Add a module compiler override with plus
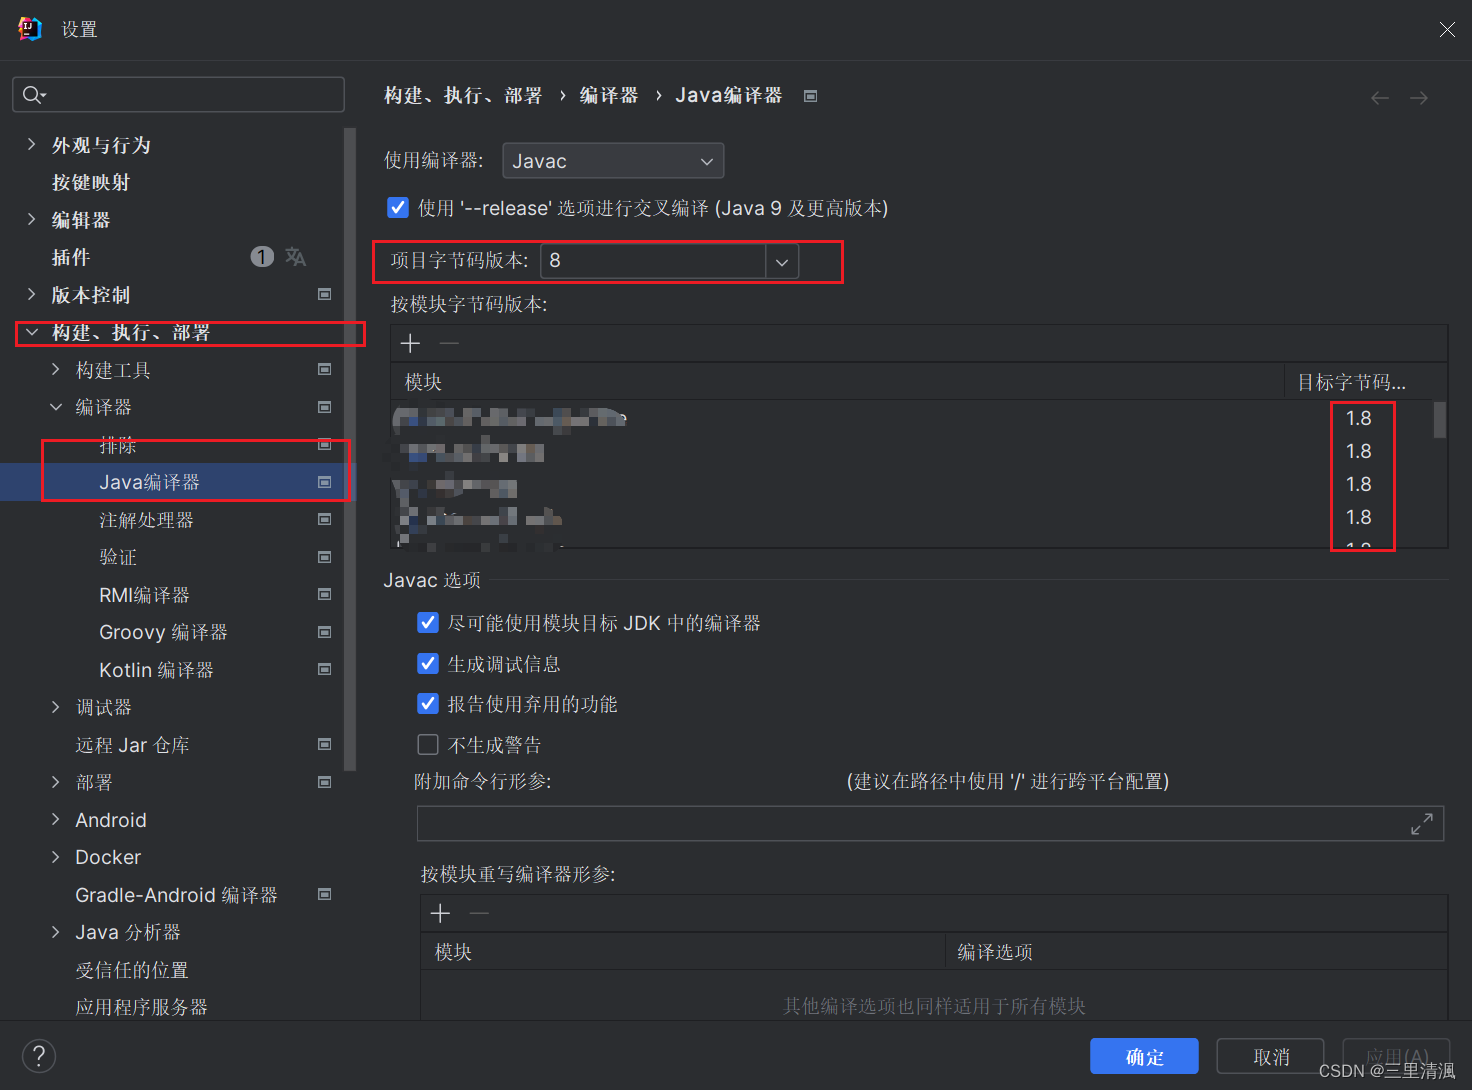Viewport: 1472px width, 1090px height. pyautogui.click(x=440, y=913)
